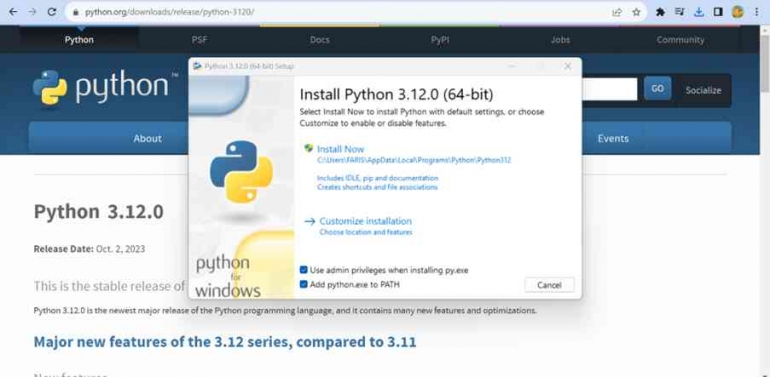Click 'Release Date: Oct. 2, 2023' text
This screenshot has height=377, width=770.
pyautogui.click(x=89, y=249)
